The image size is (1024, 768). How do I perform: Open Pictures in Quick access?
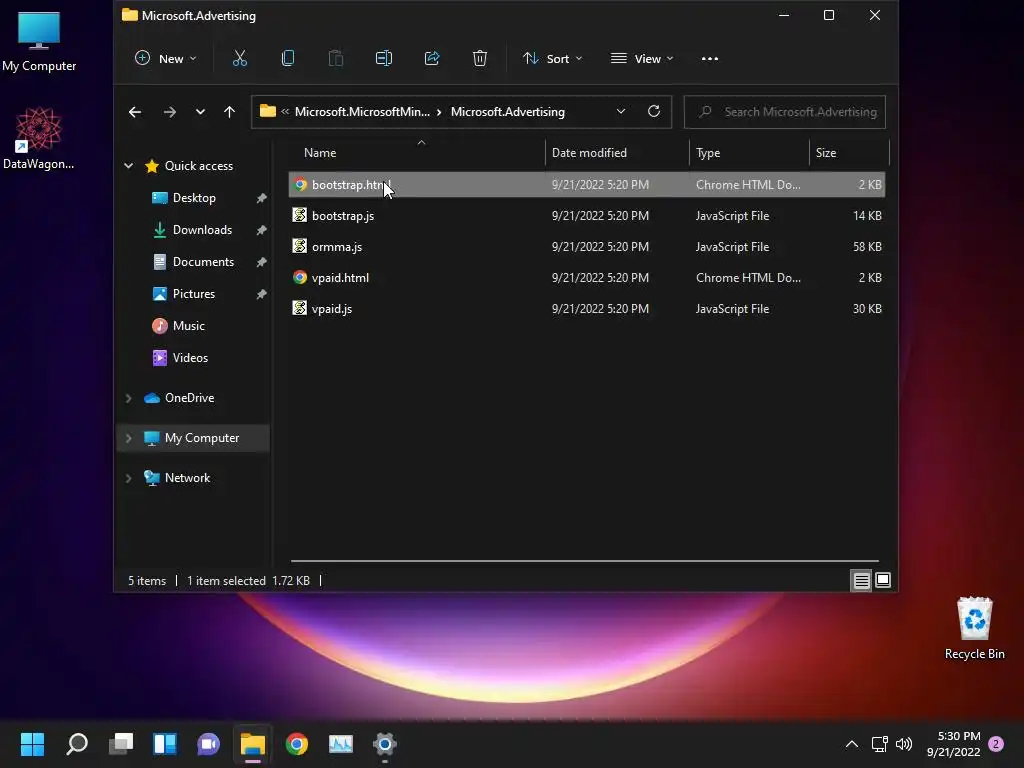click(194, 294)
